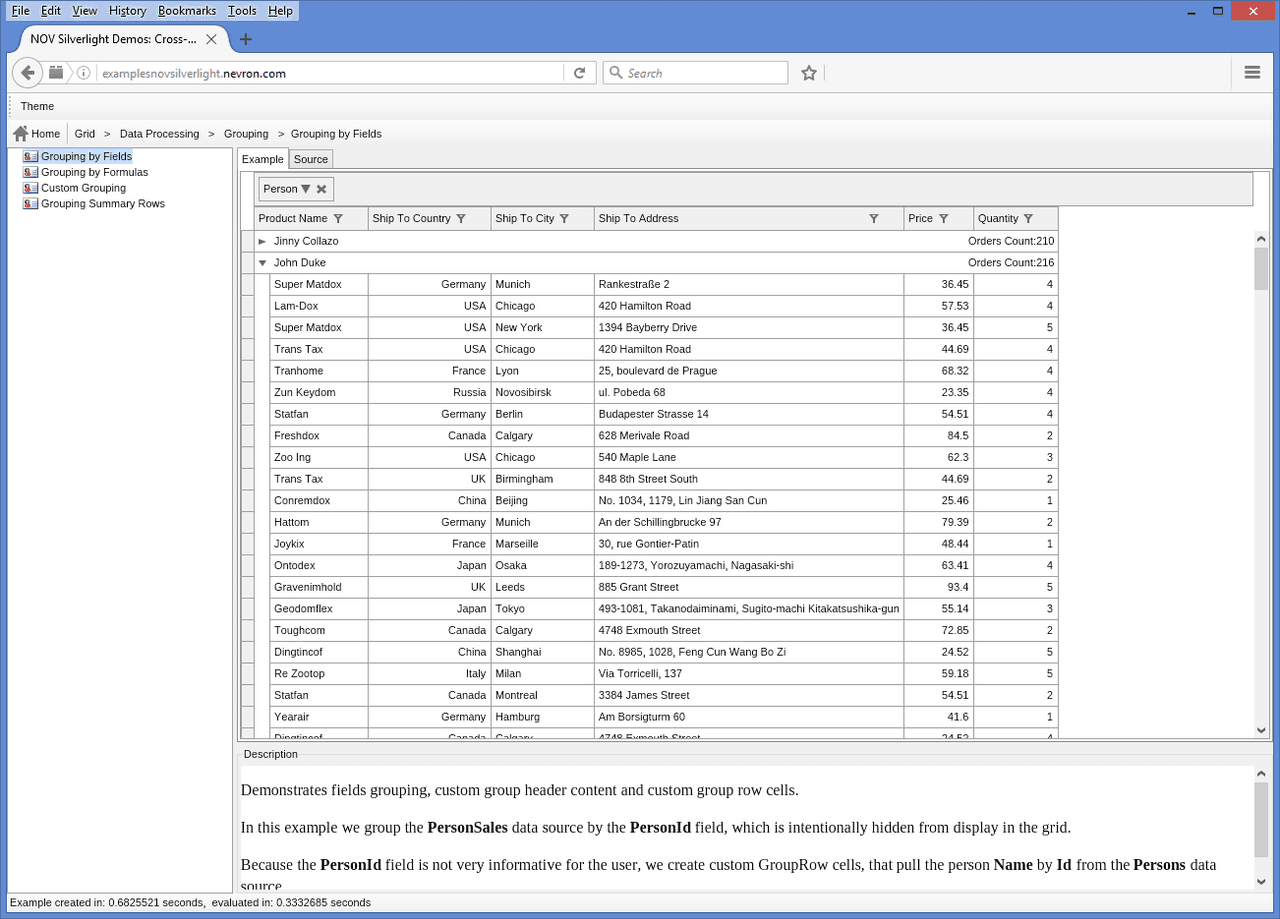Open filter on Person group chip
This screenshot has width=1280, height=919.
[x=306, y=189]
